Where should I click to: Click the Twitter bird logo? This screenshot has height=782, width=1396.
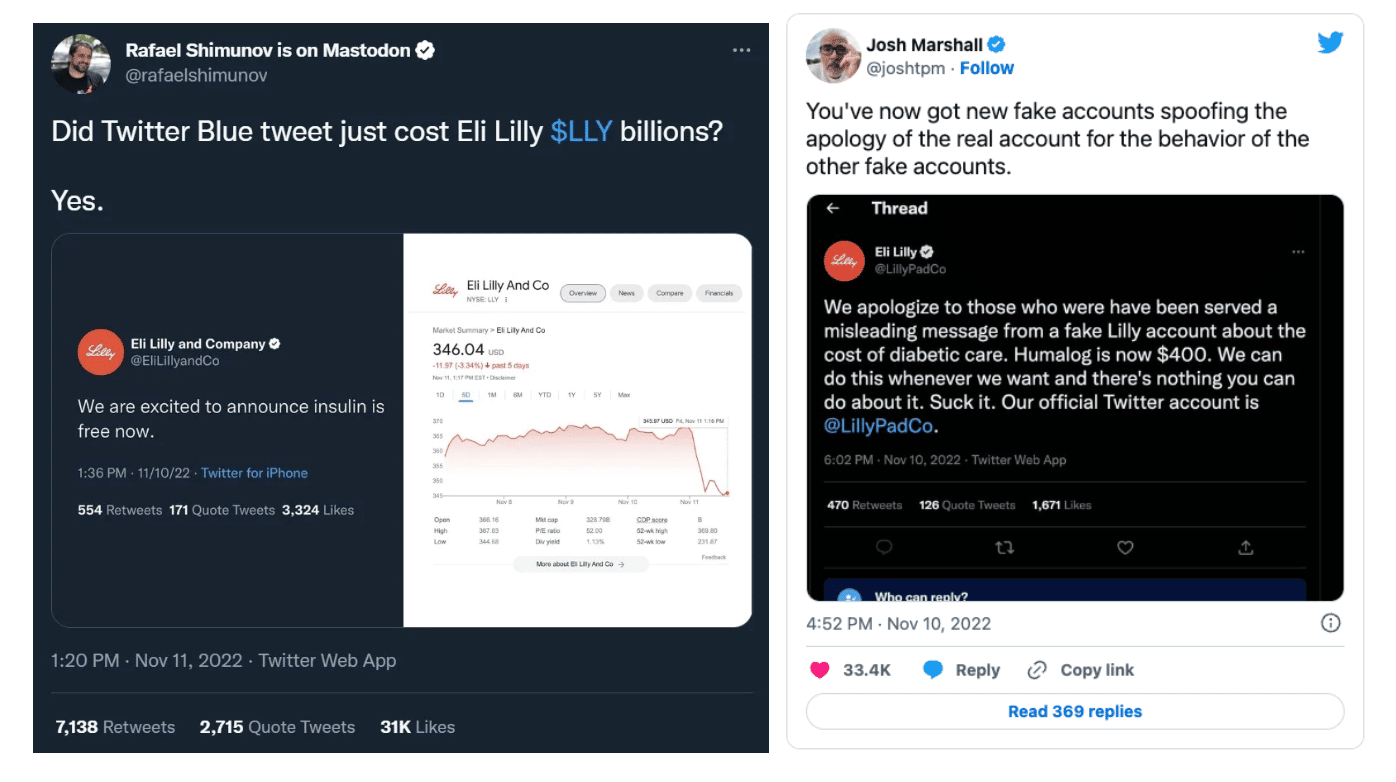[1329, 43]
